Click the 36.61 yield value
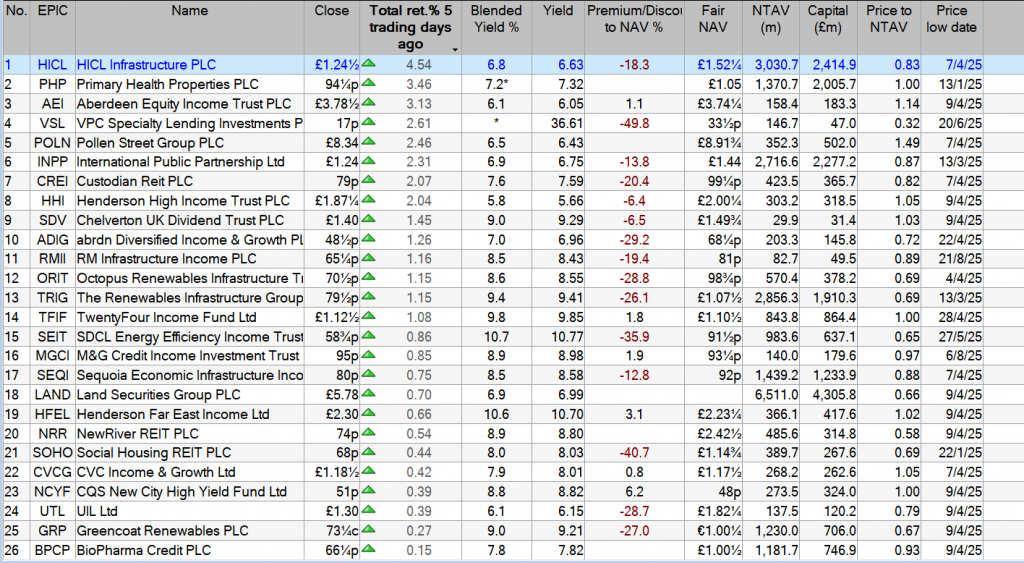The height and width of the screenshot is (563, 1024). click(566, 123)
